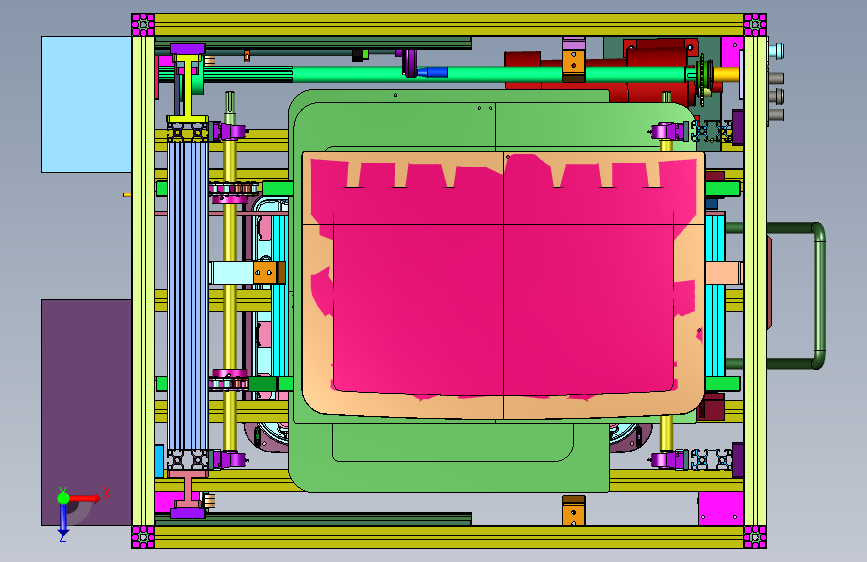Select the pink I-shaped bracket at bottom left

[x=188, y=490]
